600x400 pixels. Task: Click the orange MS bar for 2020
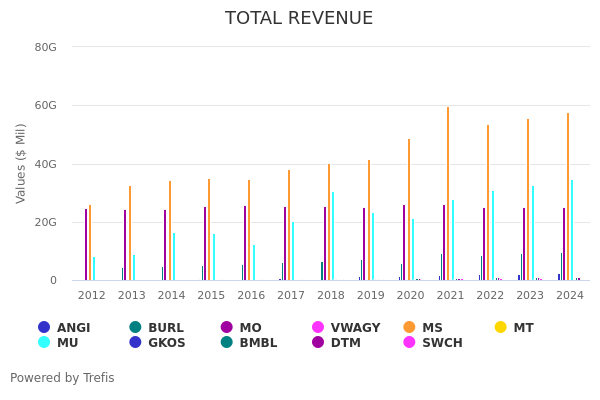pos(408,210)
